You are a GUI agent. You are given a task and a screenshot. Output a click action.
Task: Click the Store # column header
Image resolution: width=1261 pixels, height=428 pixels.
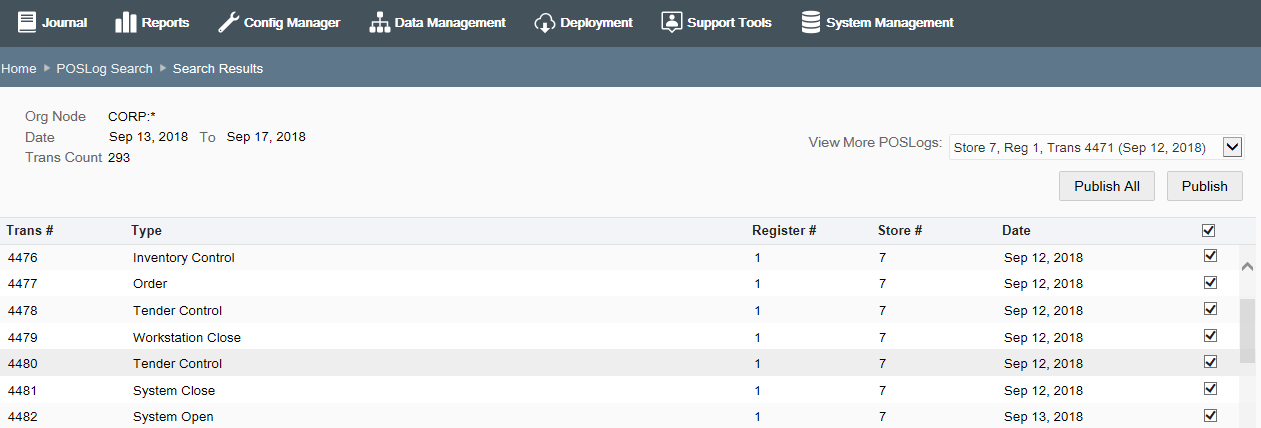900,230
